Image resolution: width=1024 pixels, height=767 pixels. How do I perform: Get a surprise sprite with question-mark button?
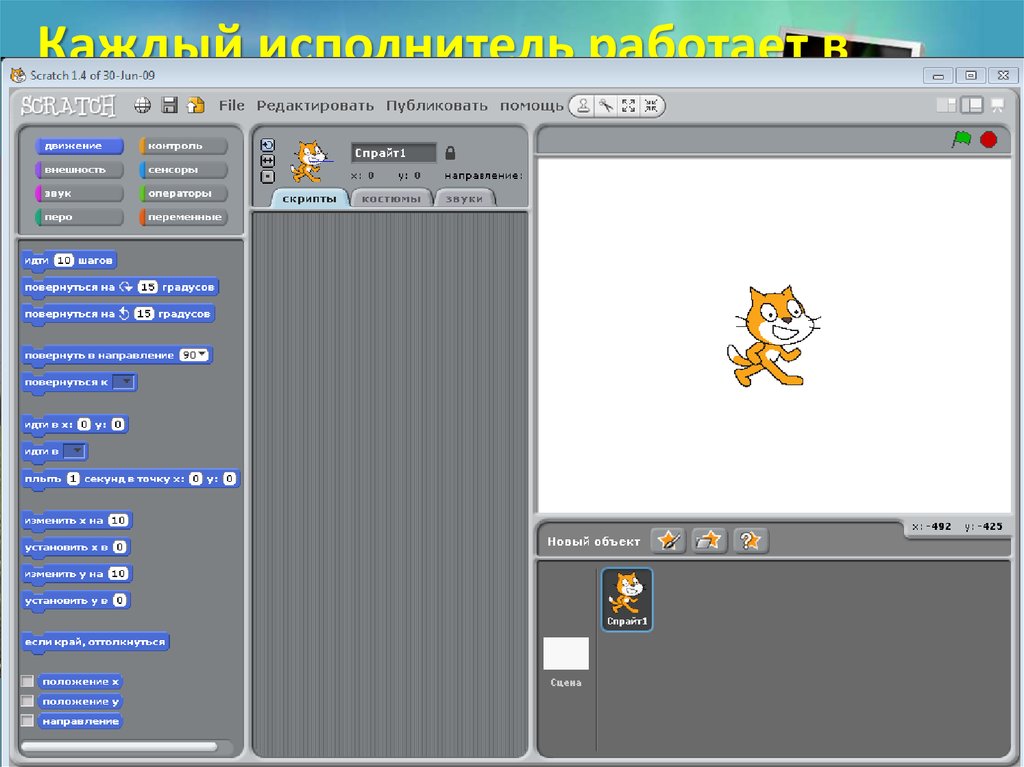(750, 541)
